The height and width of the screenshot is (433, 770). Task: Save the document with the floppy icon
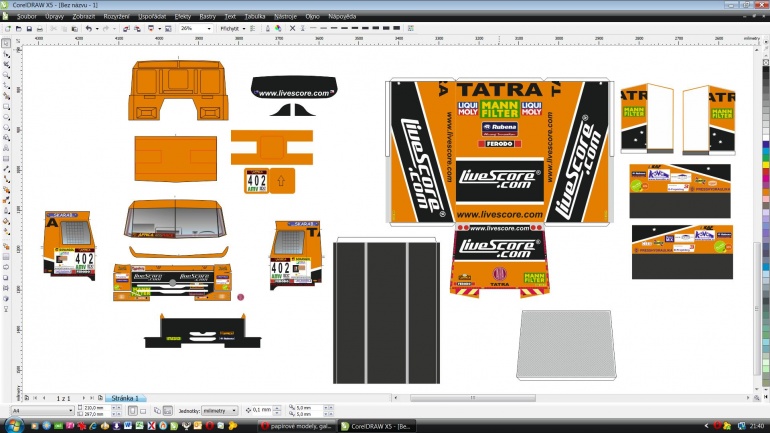[x=29, y=28]
